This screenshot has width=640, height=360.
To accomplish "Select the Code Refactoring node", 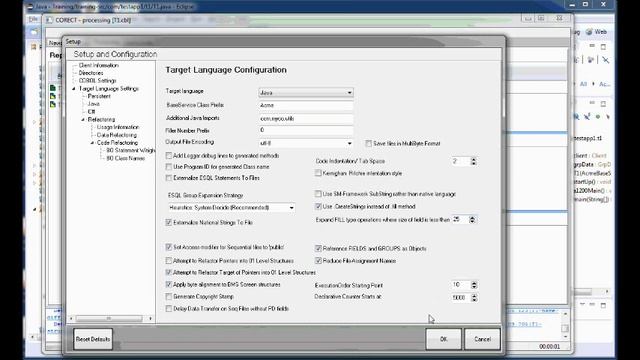I will tap(117, 143).
